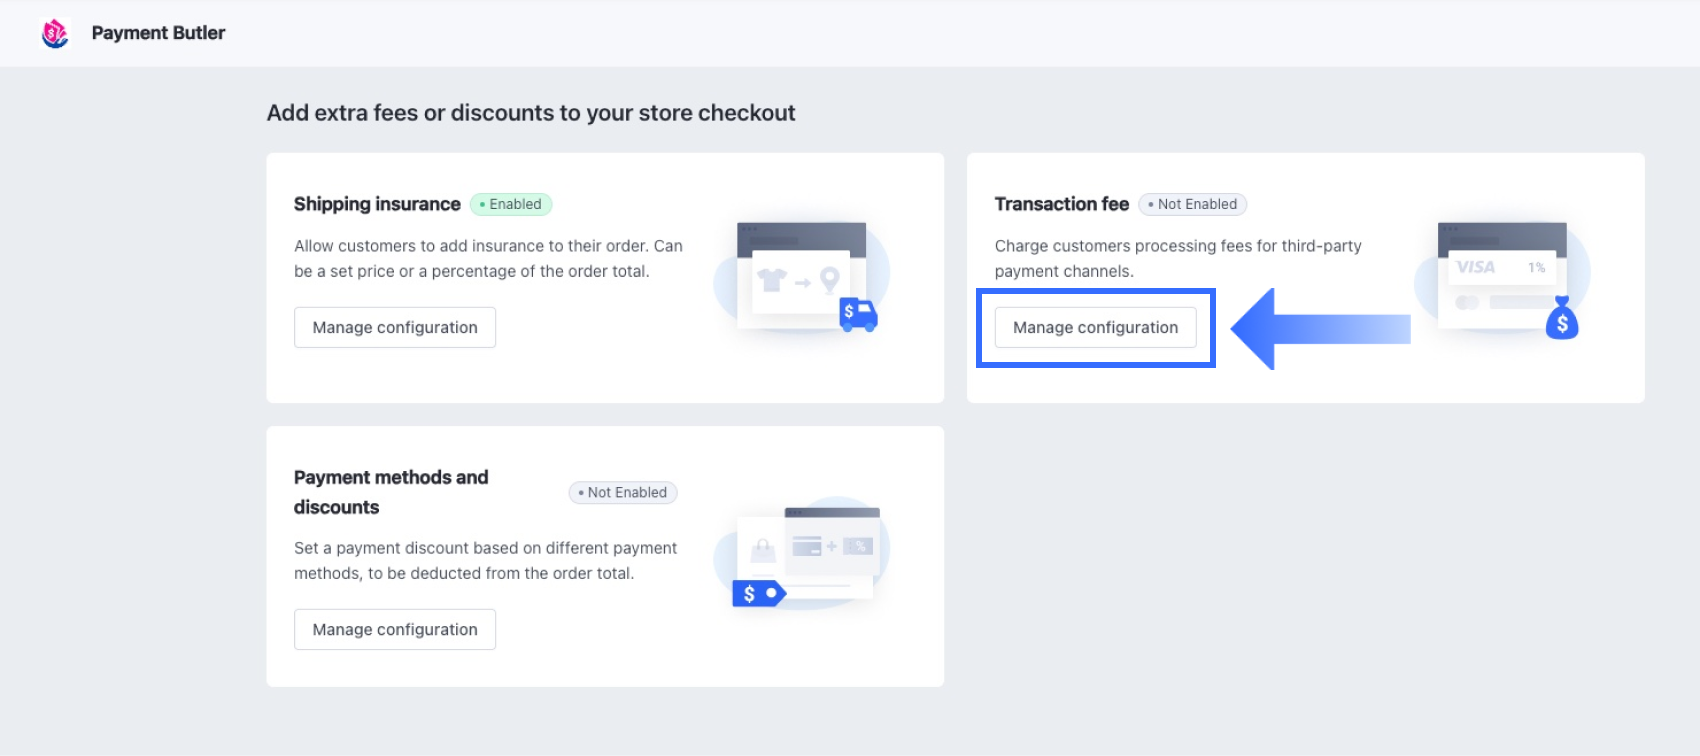Click Transaction fee's Not Enabled badge
The width and height of the screenshot is (1700, 756).
point(1193,204)
